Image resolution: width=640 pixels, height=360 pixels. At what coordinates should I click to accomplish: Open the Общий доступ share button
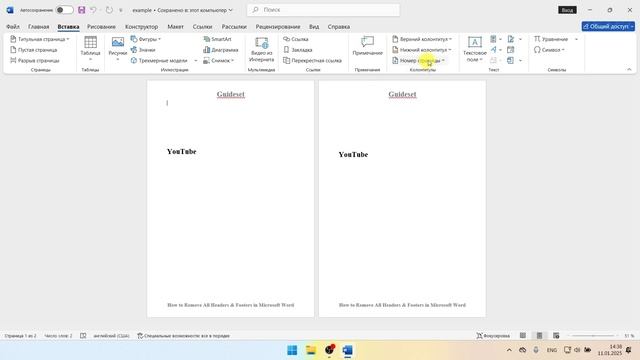(608, 26)
